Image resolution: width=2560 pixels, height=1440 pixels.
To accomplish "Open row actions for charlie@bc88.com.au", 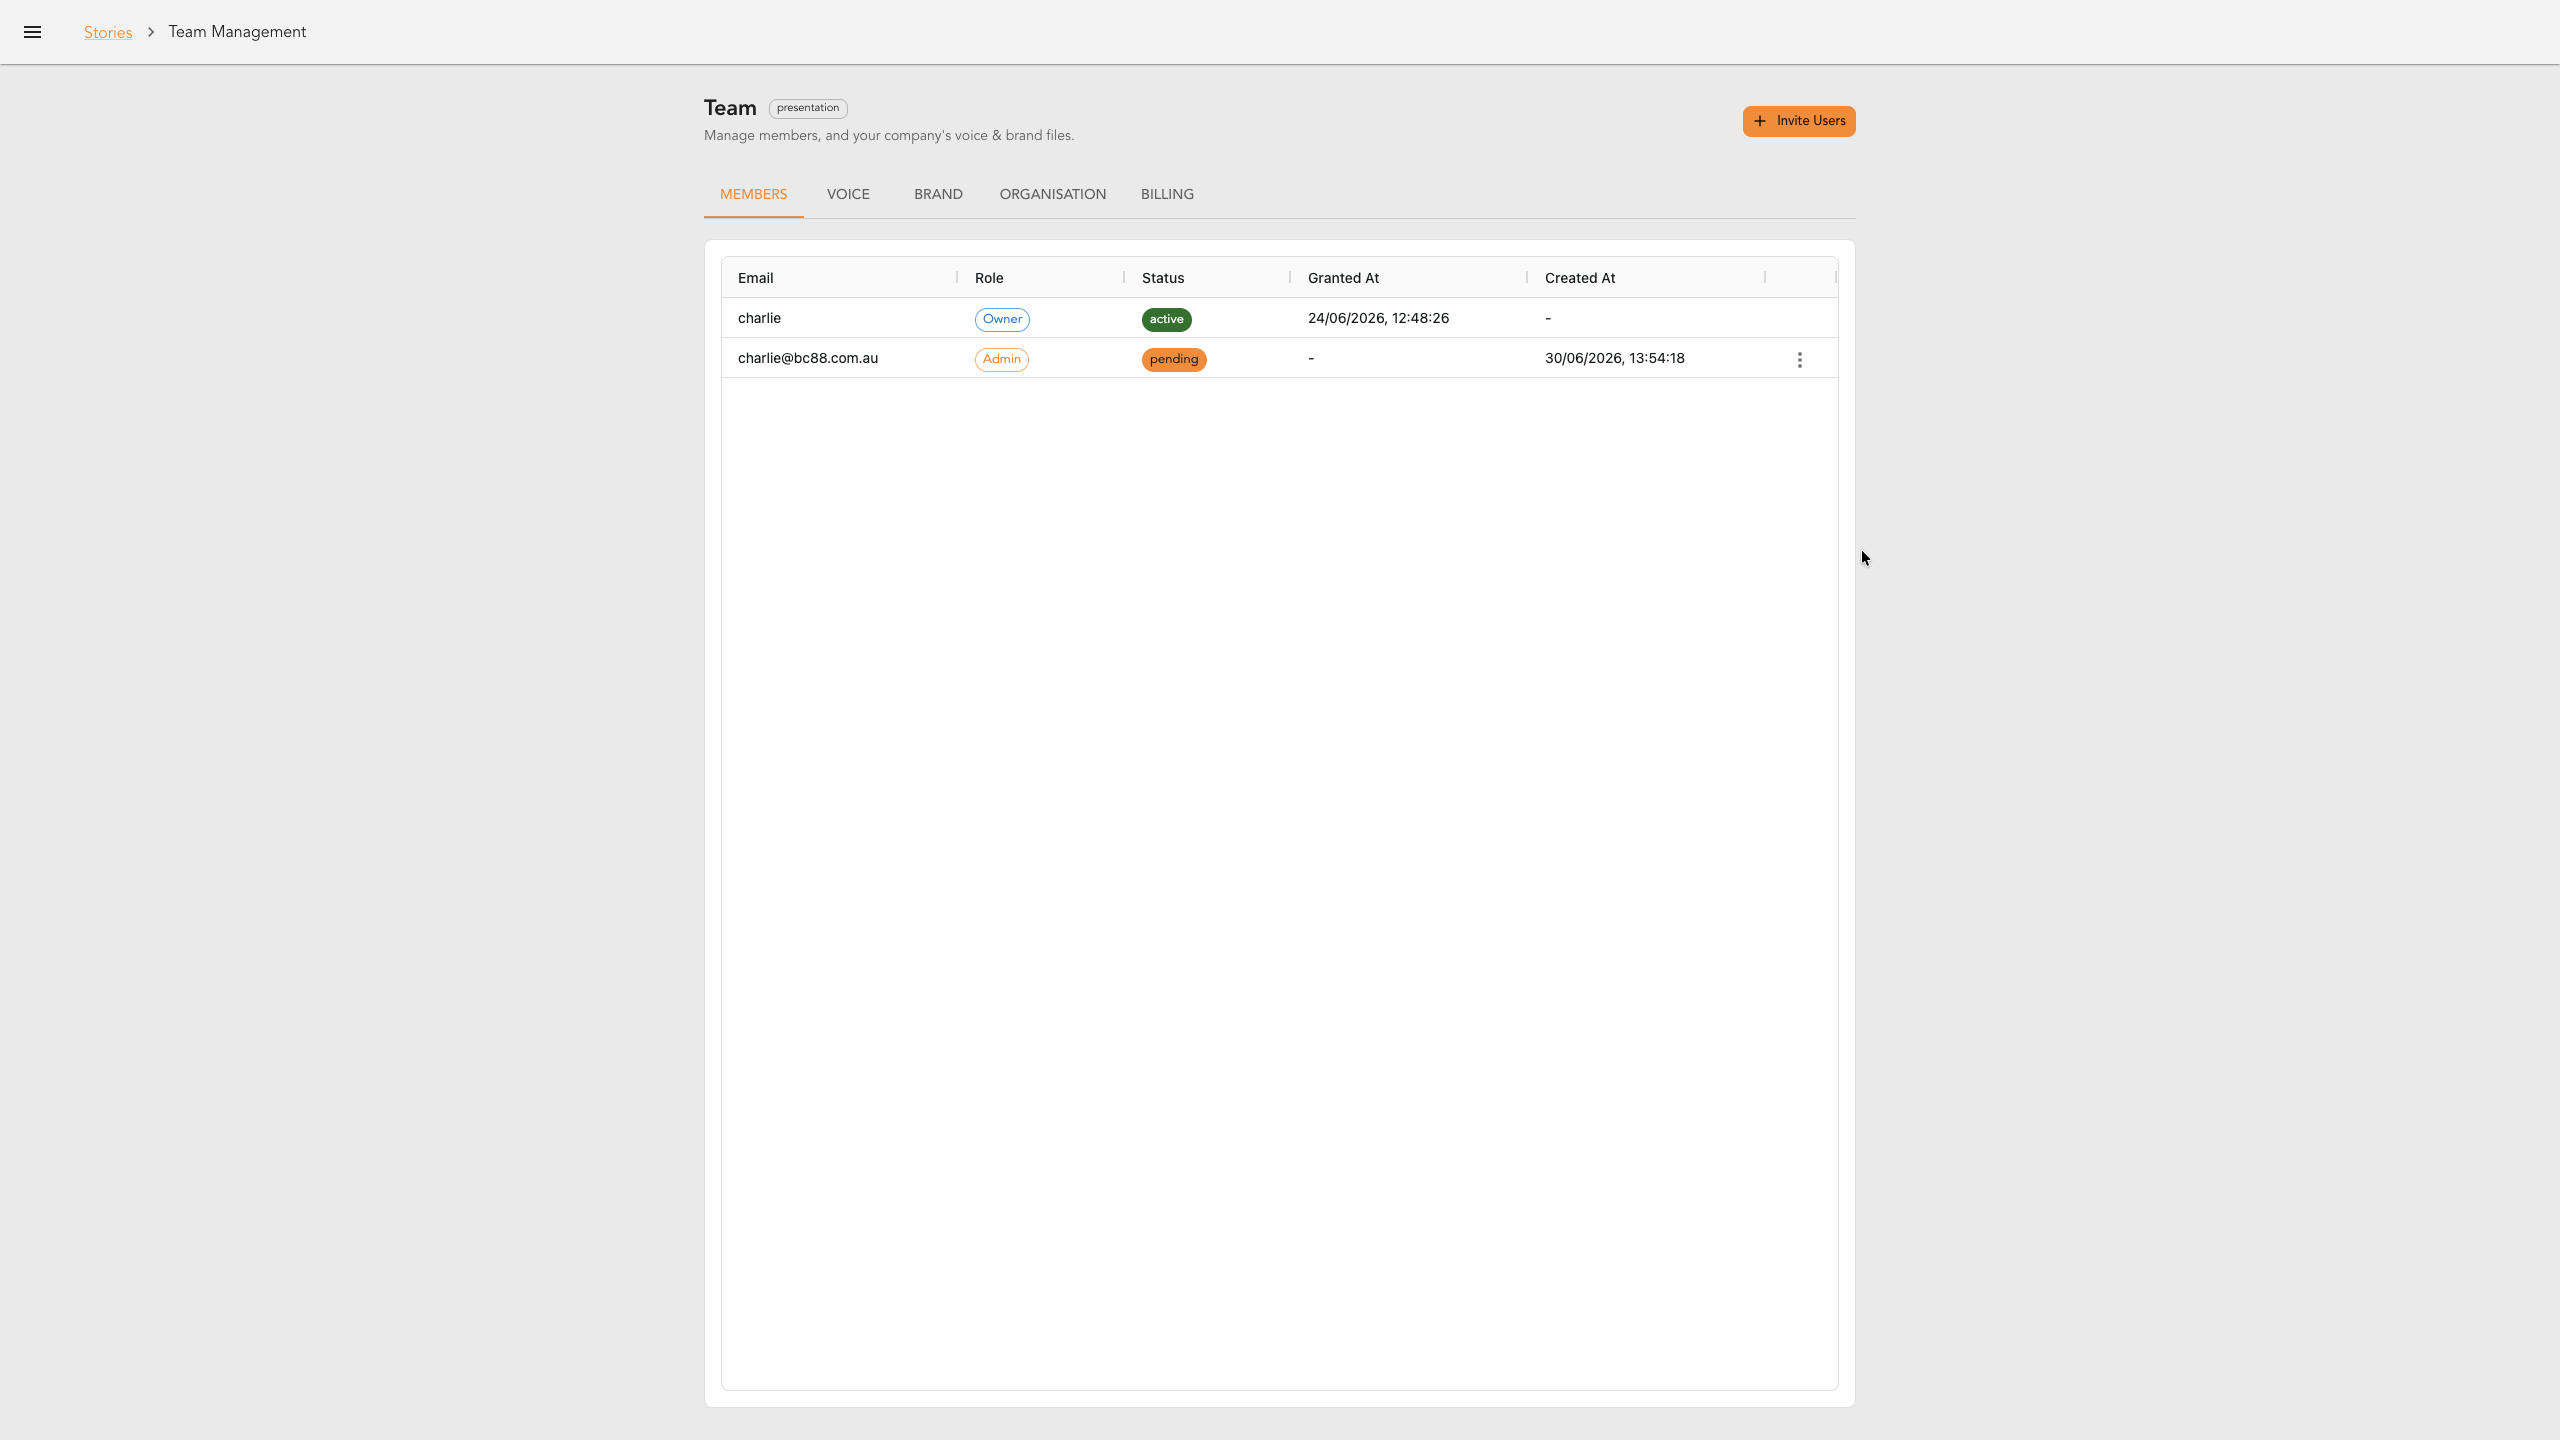I will click(x=1799, y=359).
